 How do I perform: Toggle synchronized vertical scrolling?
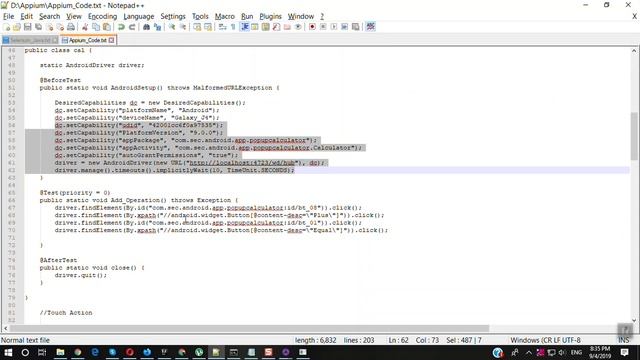[197, 27]
